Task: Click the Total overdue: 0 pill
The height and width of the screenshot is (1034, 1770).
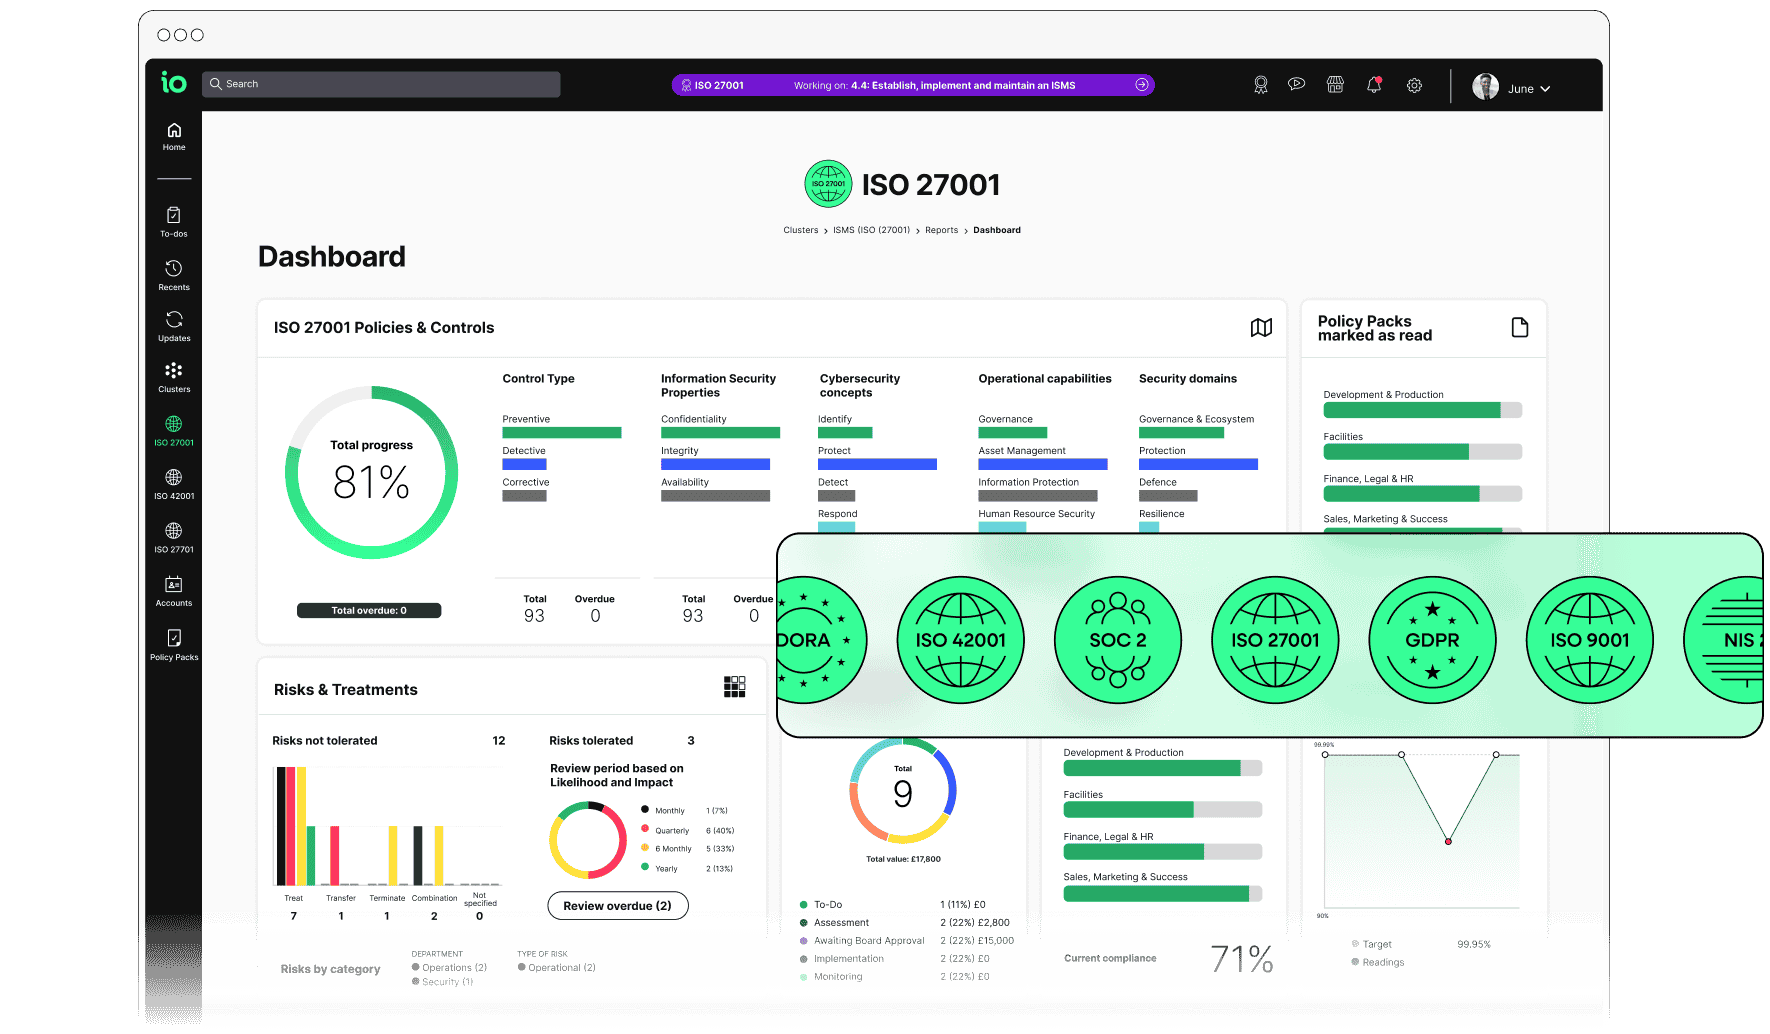Action: pos(369,610)
